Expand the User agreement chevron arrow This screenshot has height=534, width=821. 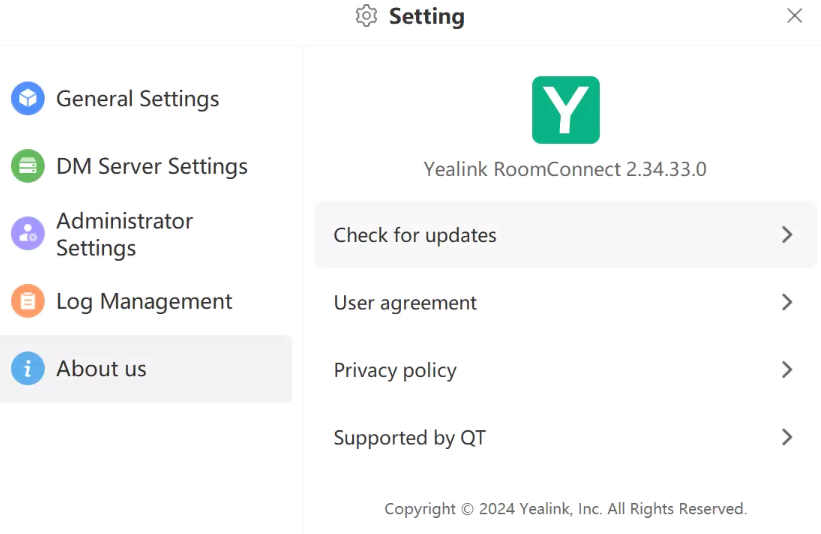(x=787, y=302)
